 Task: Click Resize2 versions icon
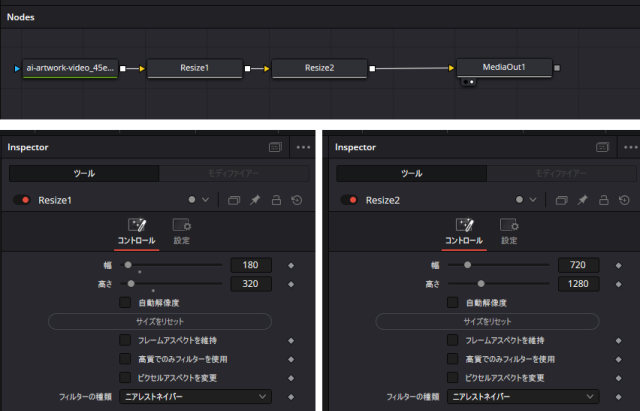[x=562, y=200]
